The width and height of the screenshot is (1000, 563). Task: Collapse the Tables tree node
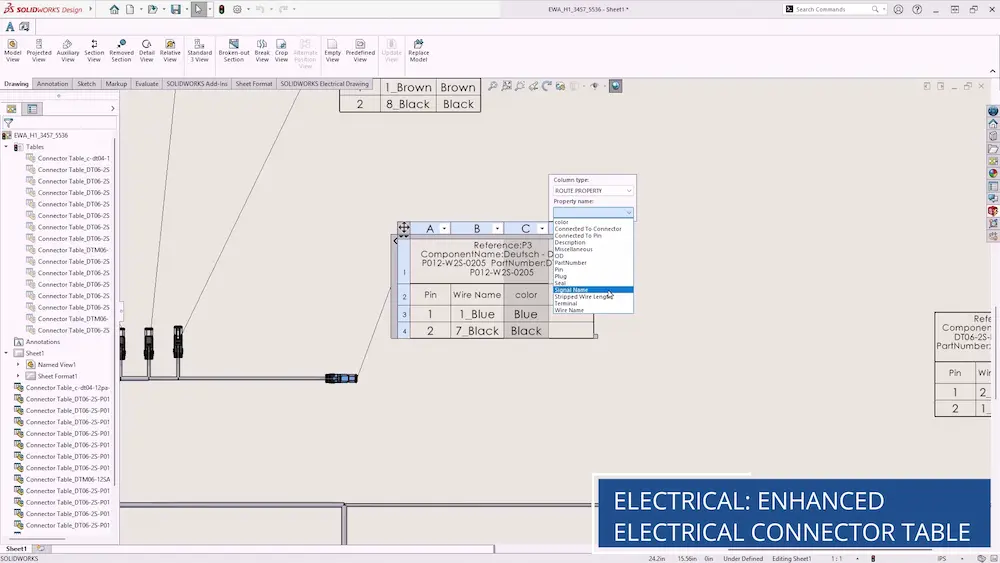6,147
